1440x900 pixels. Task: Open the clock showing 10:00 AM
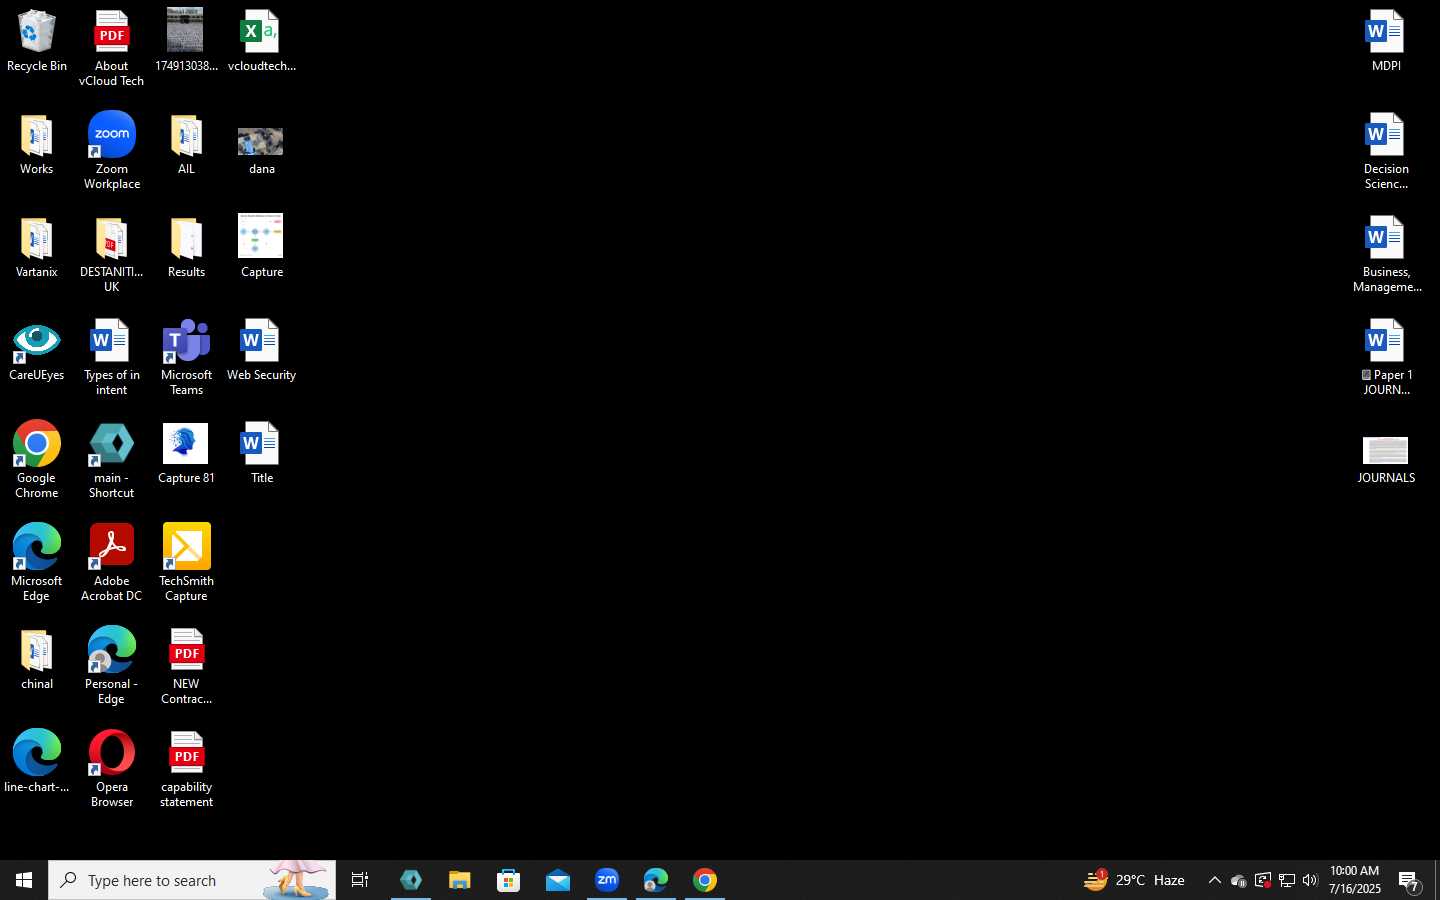(1355, 880)
